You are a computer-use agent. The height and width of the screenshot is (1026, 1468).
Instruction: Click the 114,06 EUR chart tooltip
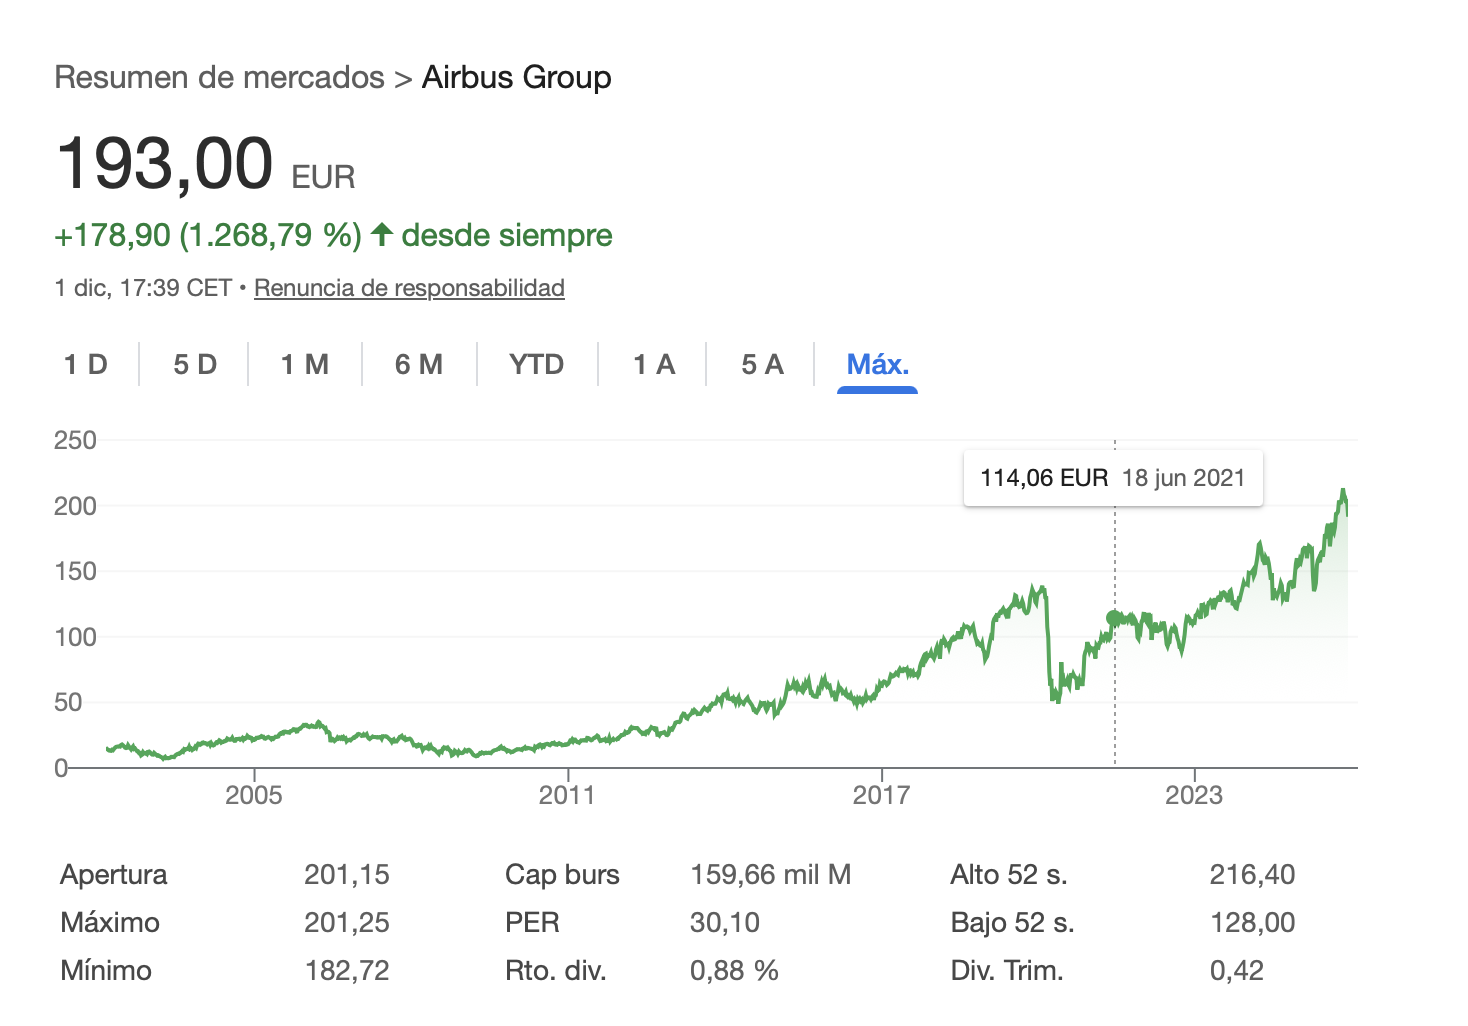point(1112,478)
